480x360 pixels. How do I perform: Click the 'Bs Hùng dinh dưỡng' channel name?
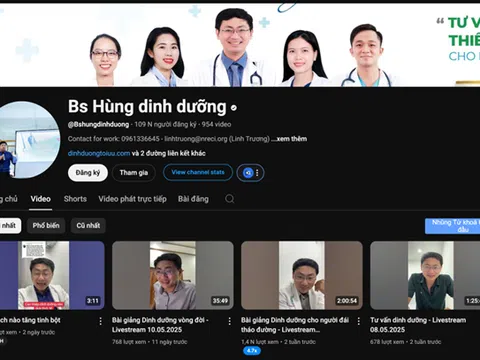point(147,107)
